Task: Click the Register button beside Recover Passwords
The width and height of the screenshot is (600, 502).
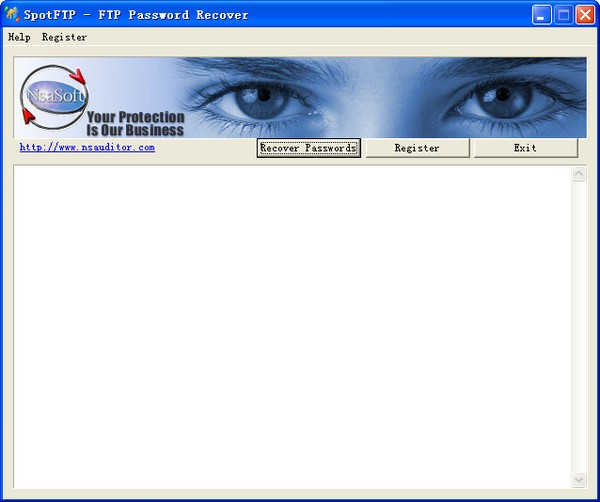Action: pyautogui.click(x=417, y=148)
